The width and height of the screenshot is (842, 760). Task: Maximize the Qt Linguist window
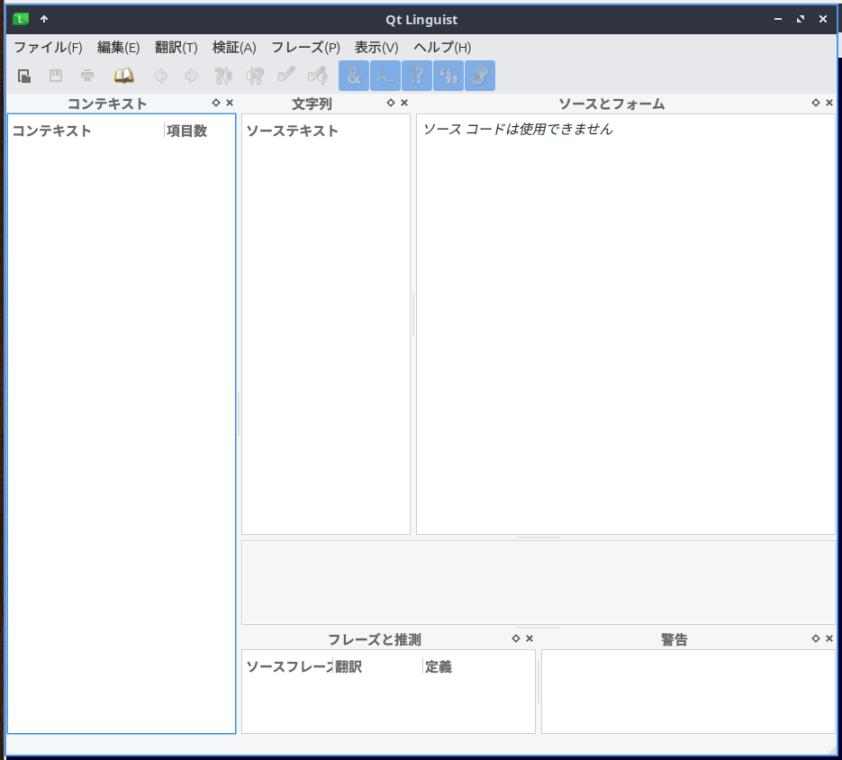[801, 19]
